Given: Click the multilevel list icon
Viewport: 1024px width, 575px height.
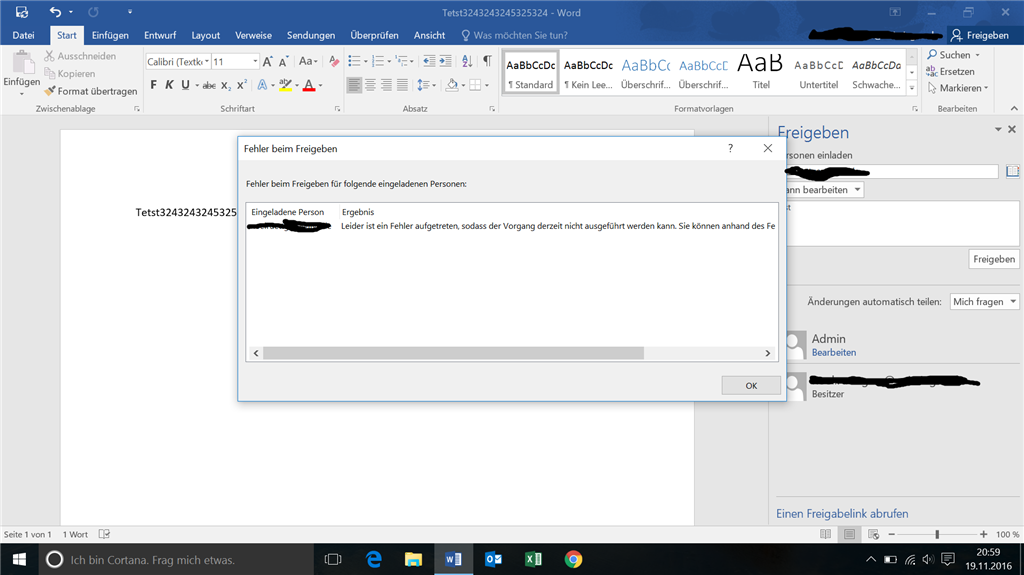Looking at the screenshot, I should 402,61.
